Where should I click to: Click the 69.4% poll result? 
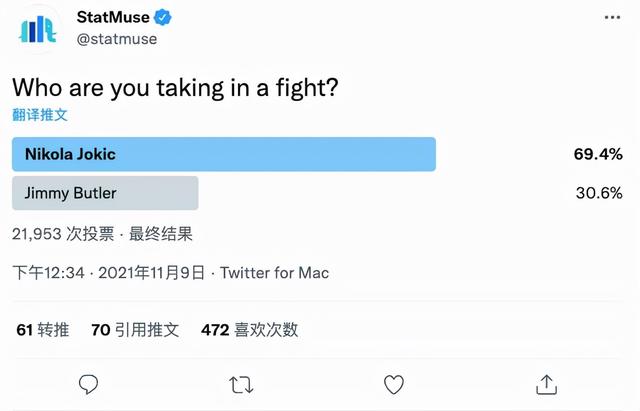(598, 154)
